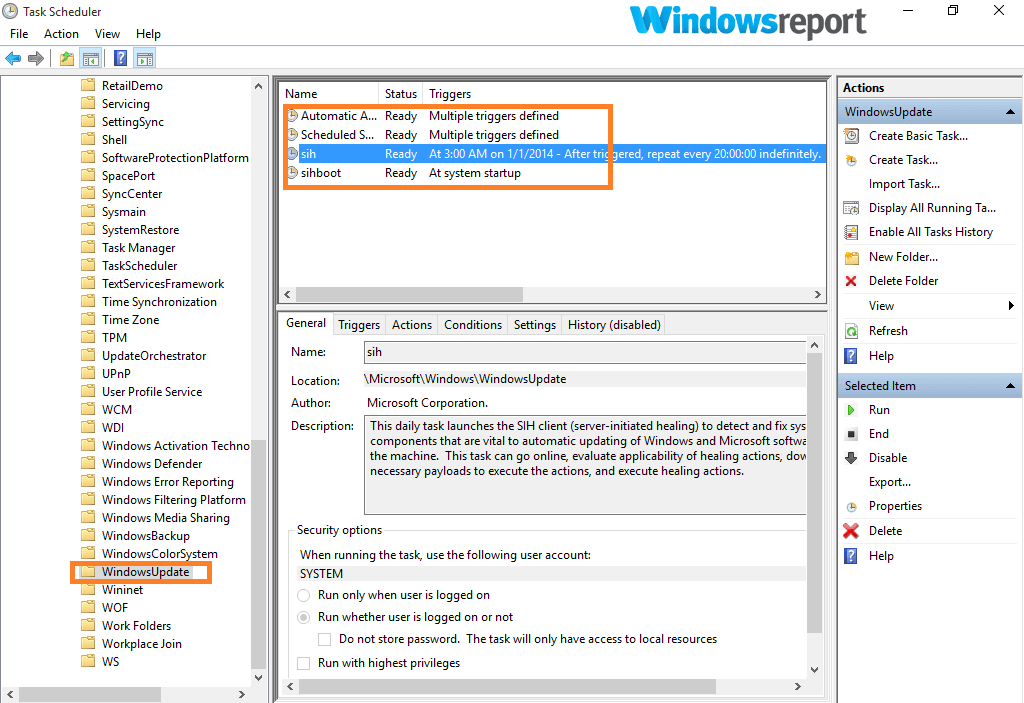Click the folder tree vertical scrollbar thumb
This screenshot has width=1024, height=703.
coord(259,554)
